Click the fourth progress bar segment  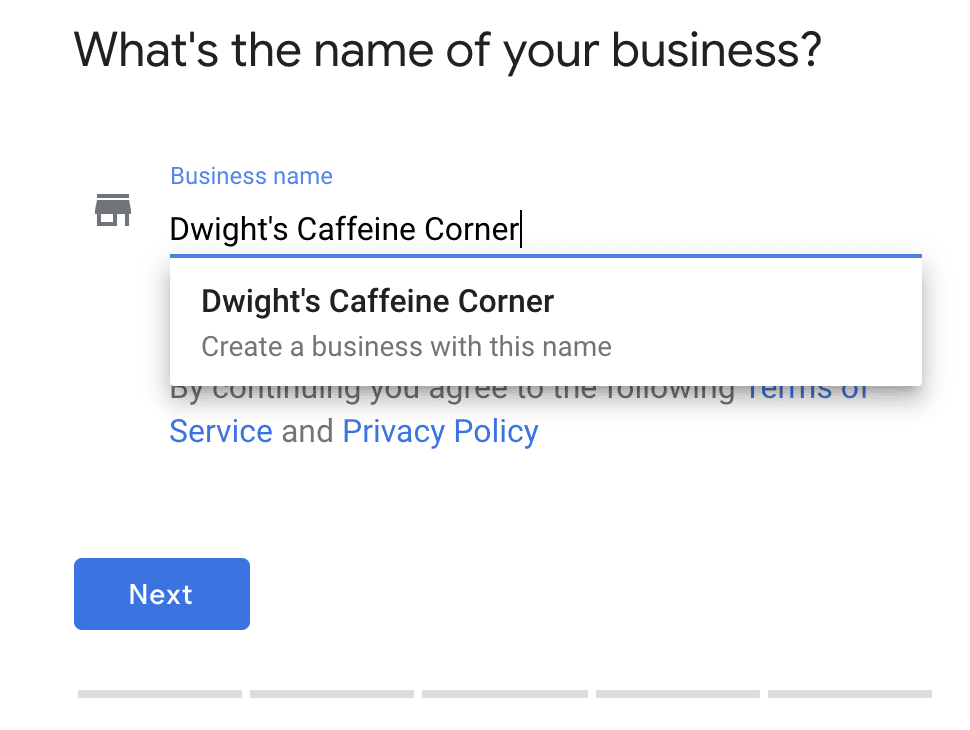click(677, 693)
